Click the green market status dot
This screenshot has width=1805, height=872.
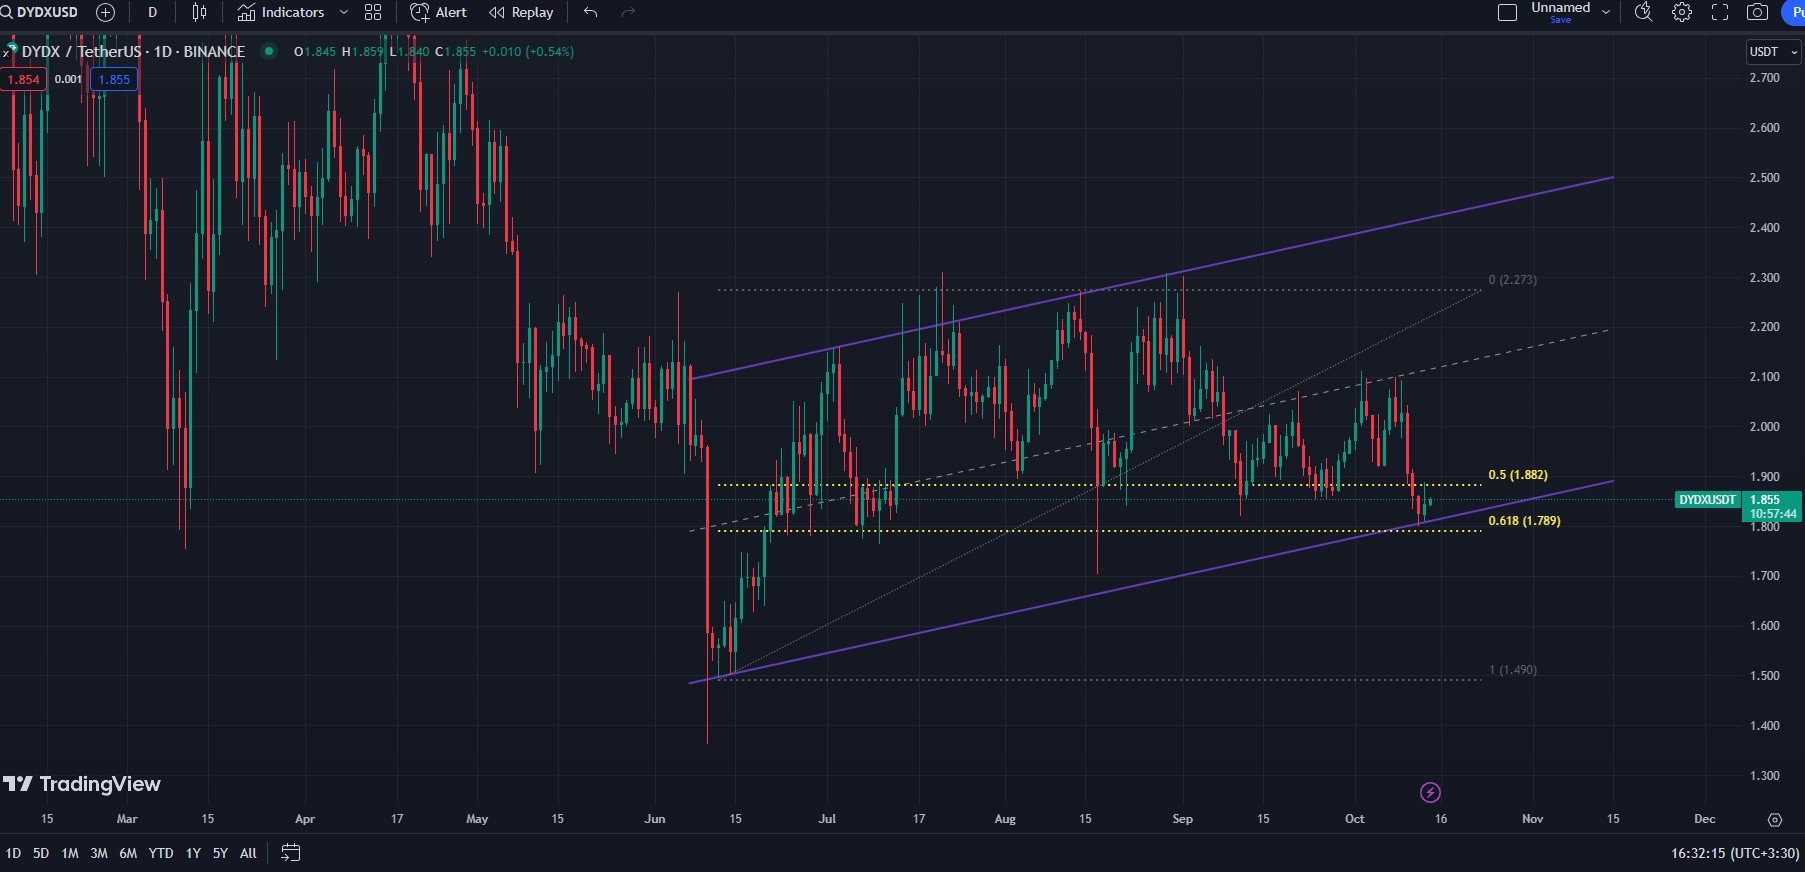coord(269,51)
